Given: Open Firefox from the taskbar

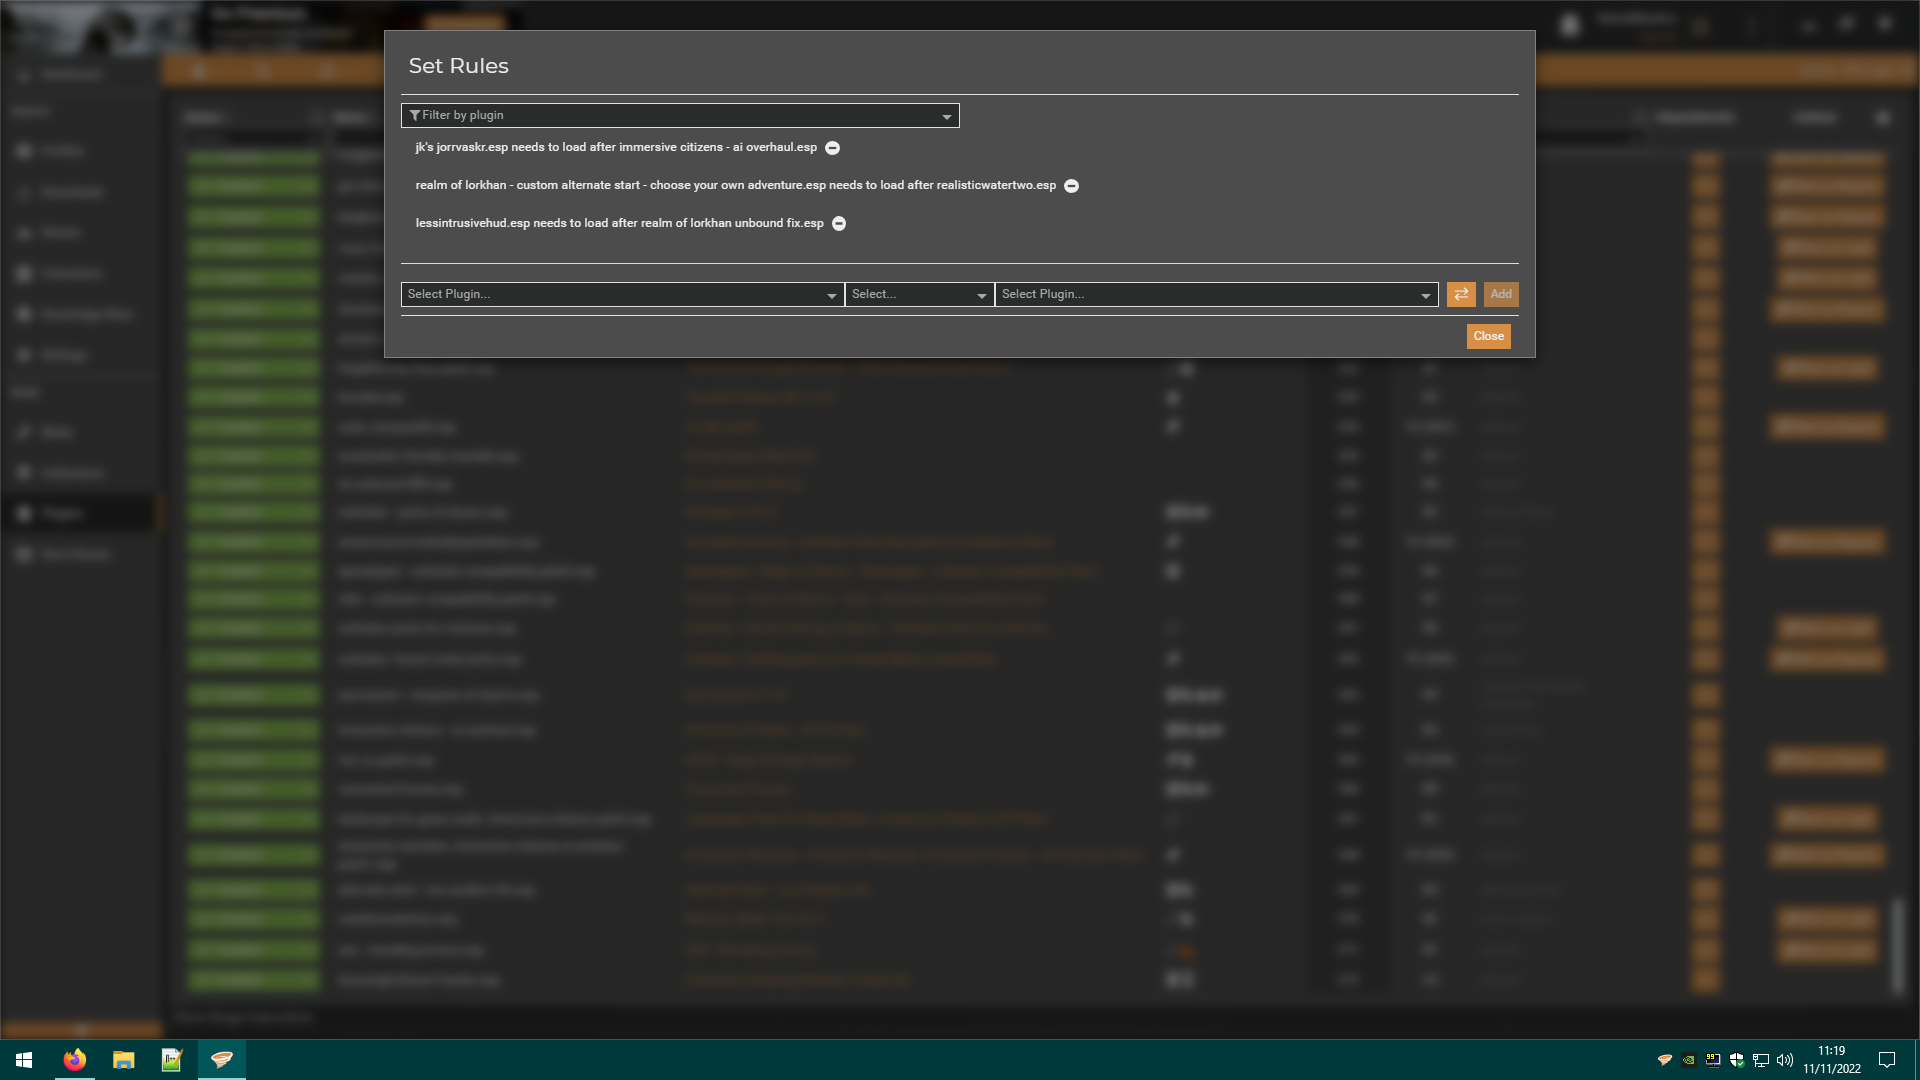Looking at the screenshot, I should point(74,1060).
